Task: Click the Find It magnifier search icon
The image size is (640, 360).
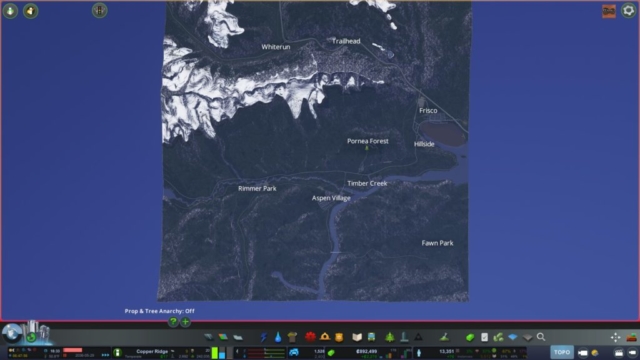Action: (x=541, y=337)
